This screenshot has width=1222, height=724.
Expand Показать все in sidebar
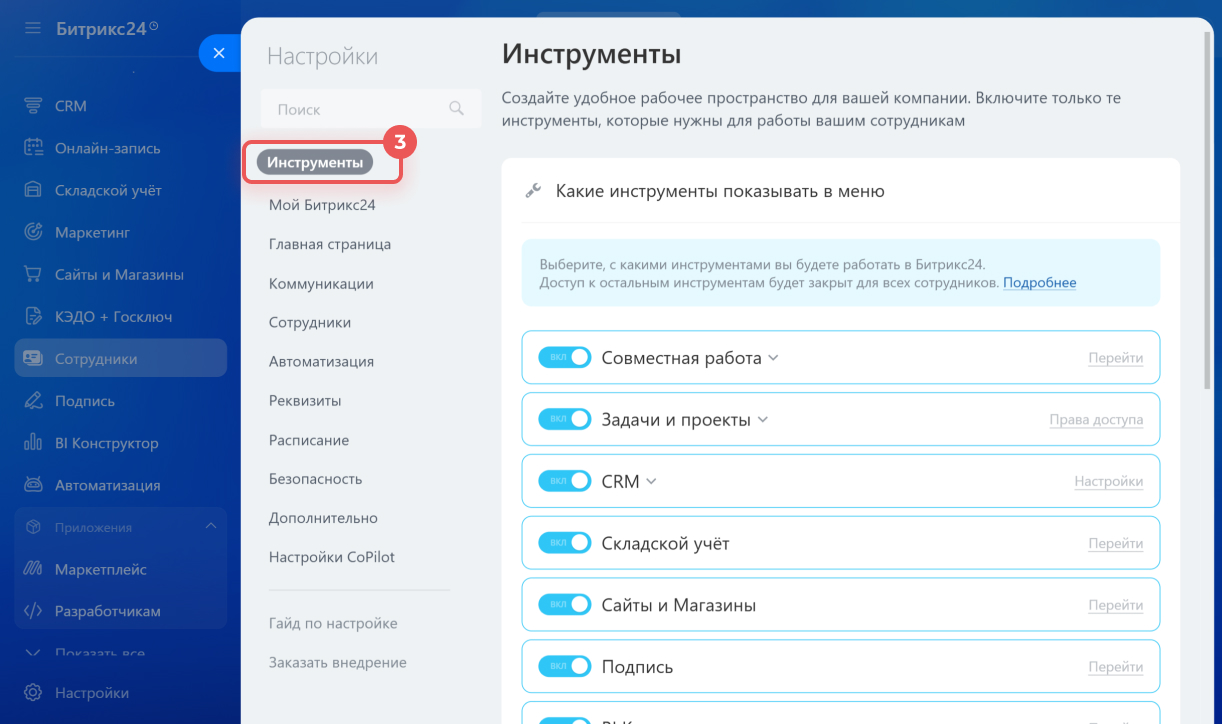[100, 654]
